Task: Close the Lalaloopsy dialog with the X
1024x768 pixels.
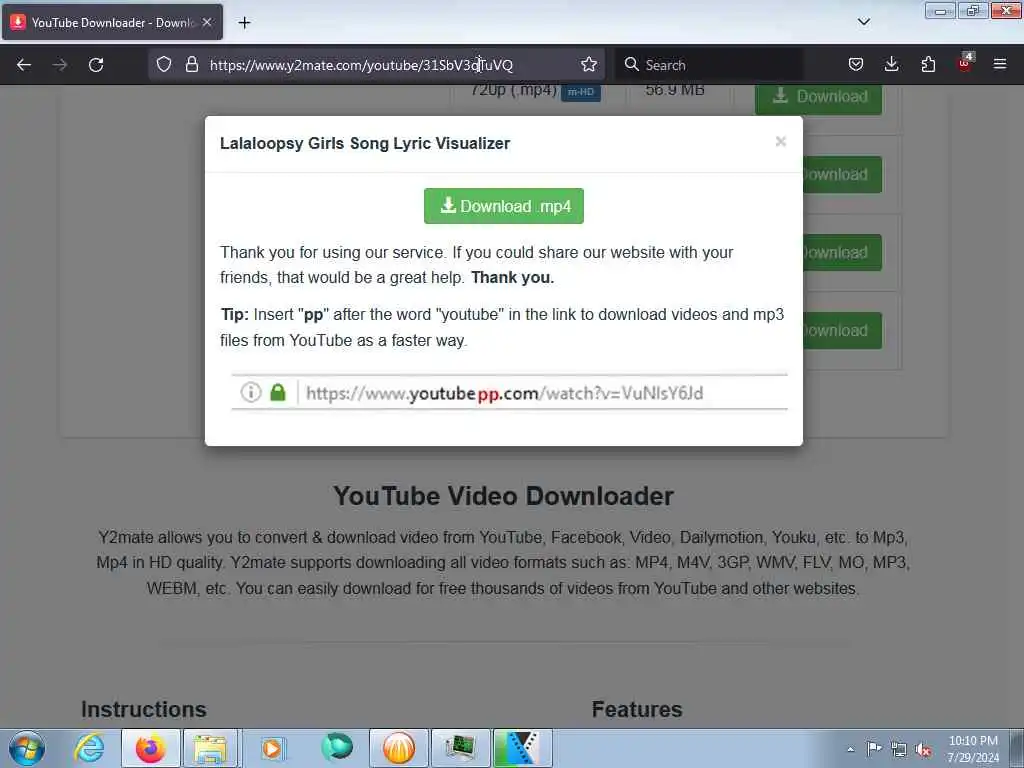Action: pos(780,142)
